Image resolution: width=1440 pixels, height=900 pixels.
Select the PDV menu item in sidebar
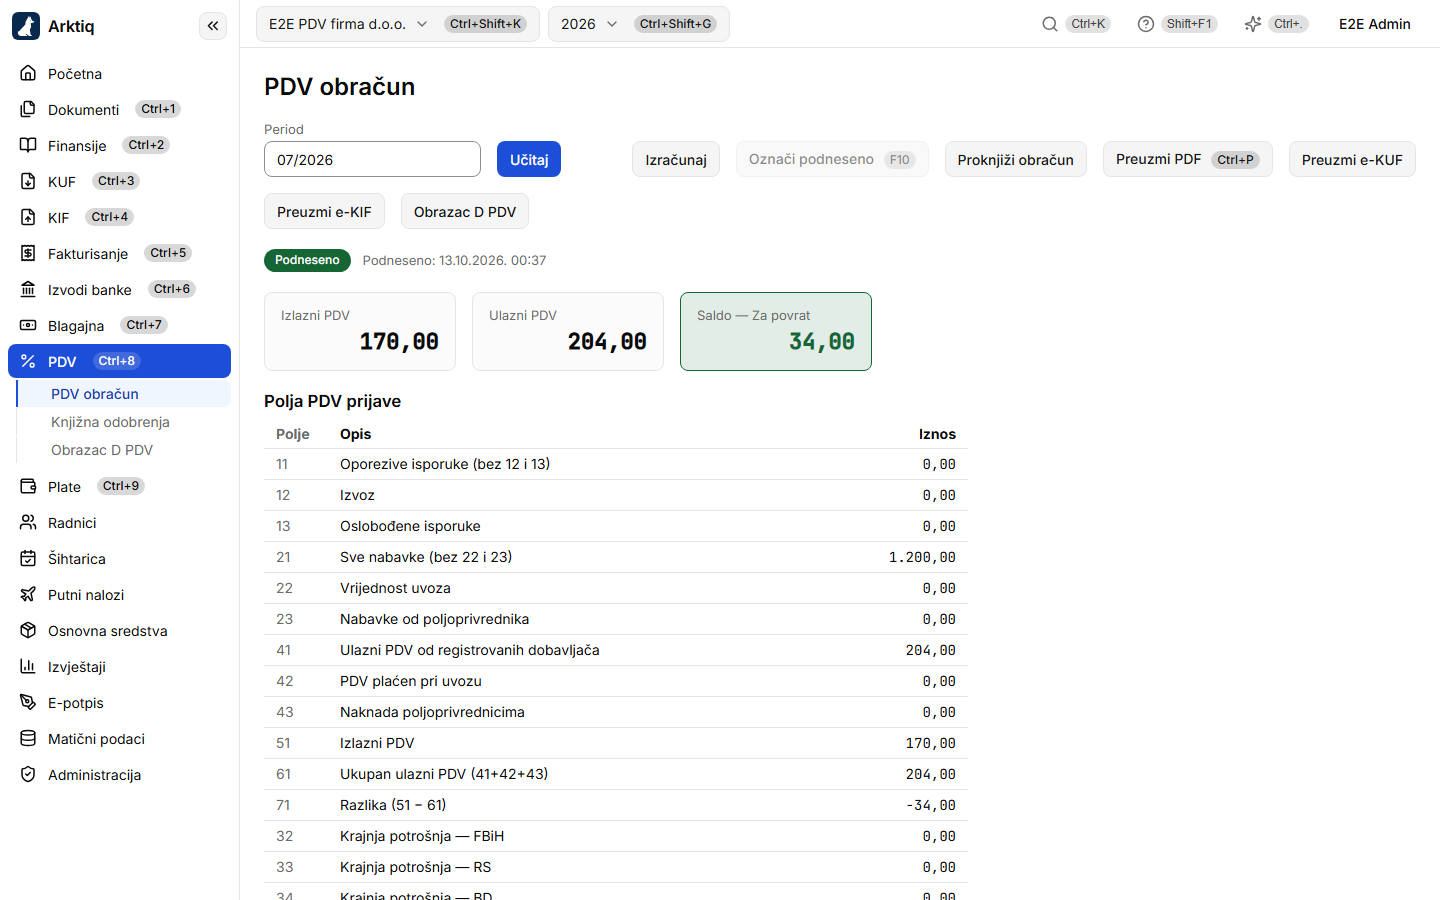click(119, 361)
